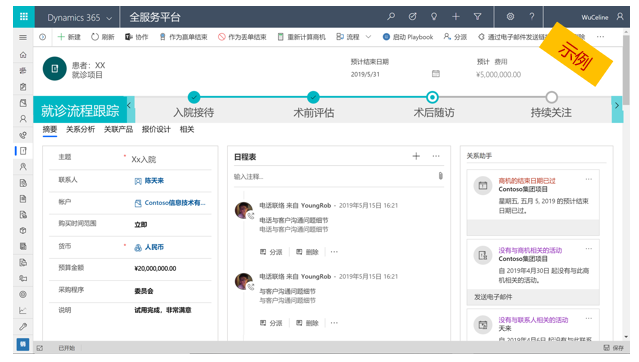639x362 pixels.
Task: Click 删除 under second phone call activity
Action: [307, 323]
